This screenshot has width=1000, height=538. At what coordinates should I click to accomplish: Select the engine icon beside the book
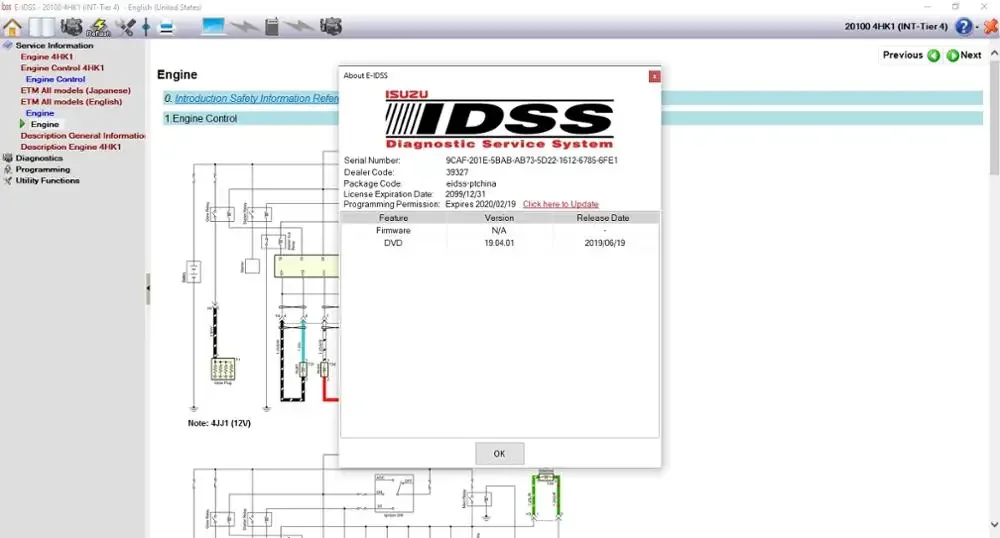coord(71,27)
